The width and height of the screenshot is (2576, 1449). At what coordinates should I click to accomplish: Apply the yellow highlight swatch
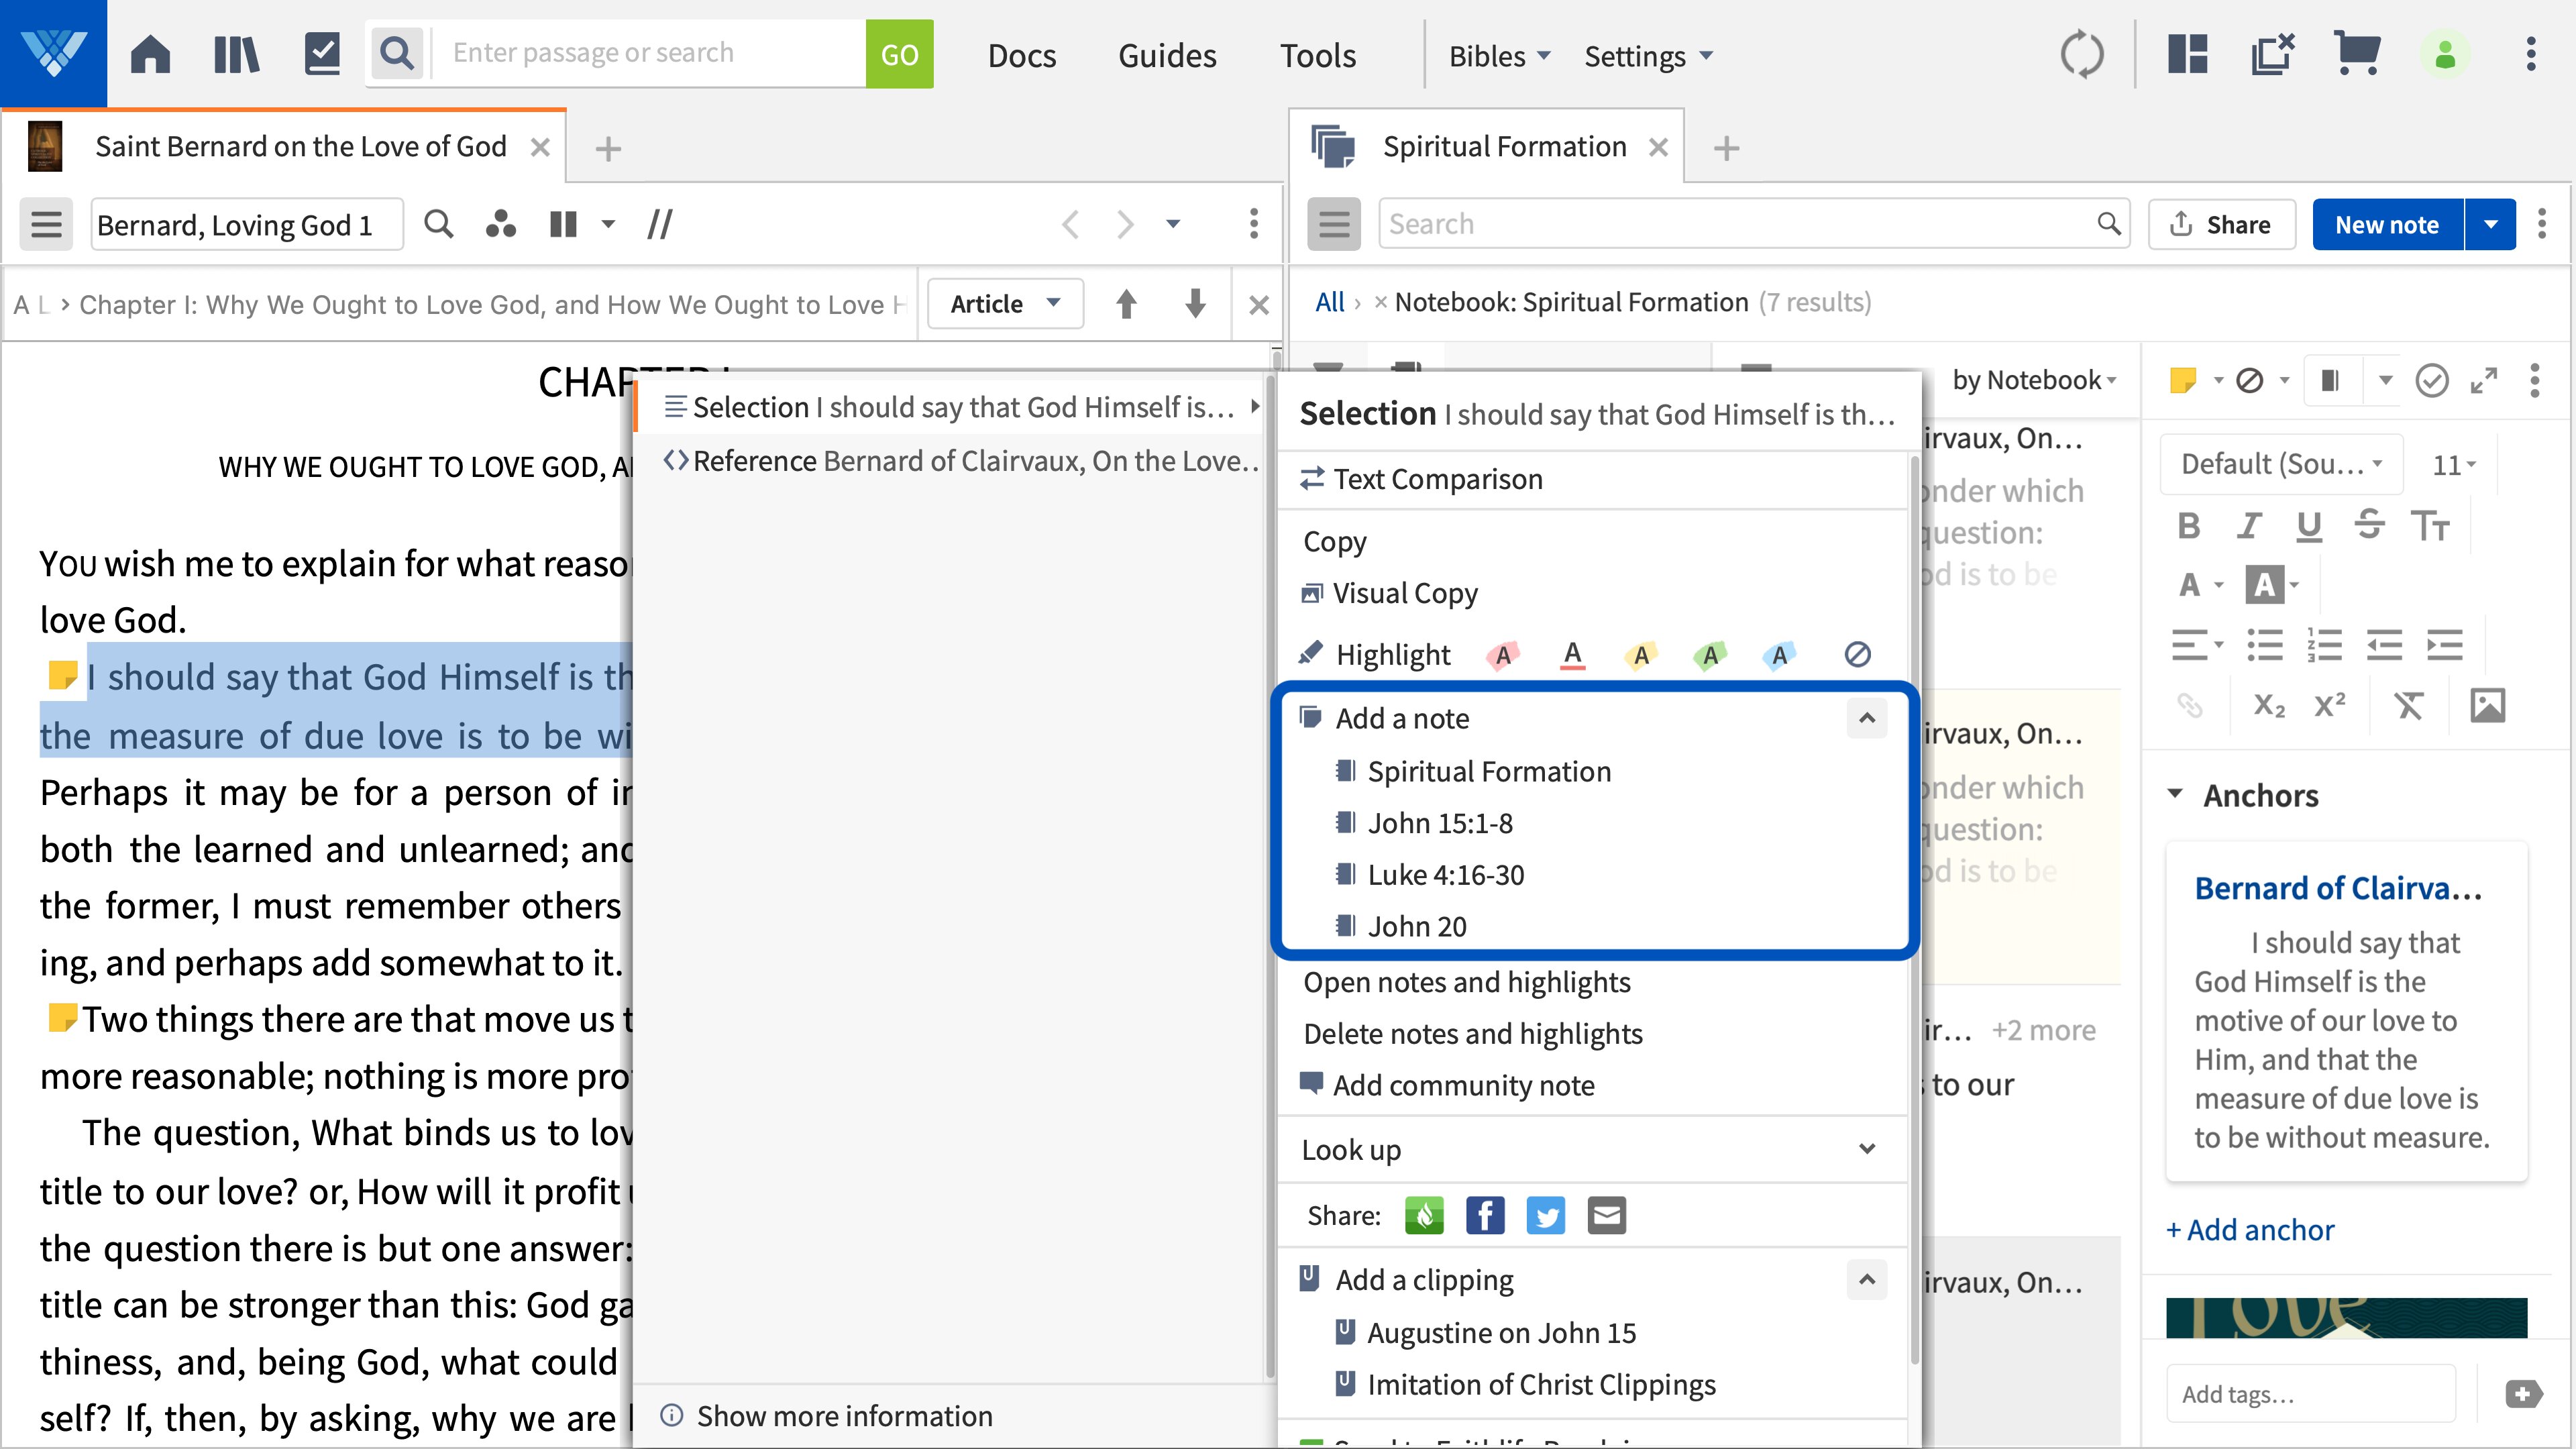coord(1640,655)
